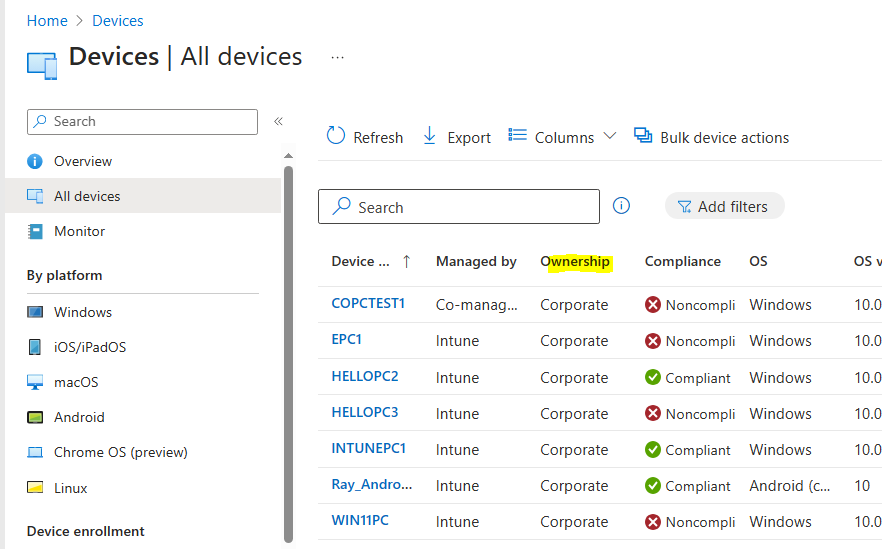Viewport: 882px width, 549px height.
Task: Click the compliant icon in Ray_Andro row
Action: pos(652,485)
